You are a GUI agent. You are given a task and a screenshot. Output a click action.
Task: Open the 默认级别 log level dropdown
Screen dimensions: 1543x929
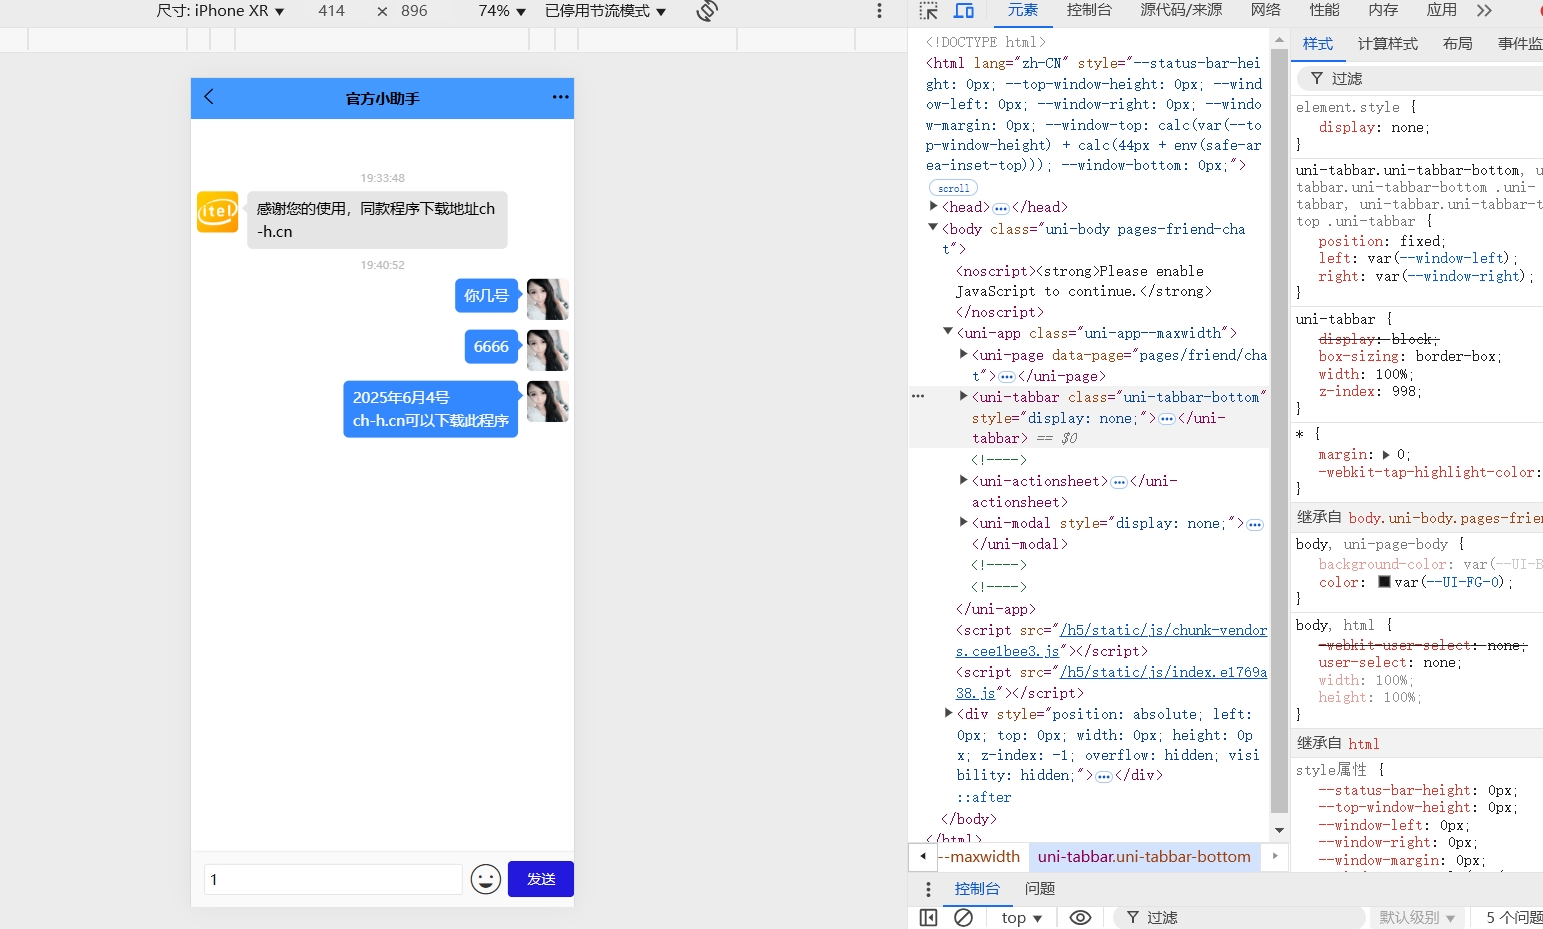coord(1416,917)
